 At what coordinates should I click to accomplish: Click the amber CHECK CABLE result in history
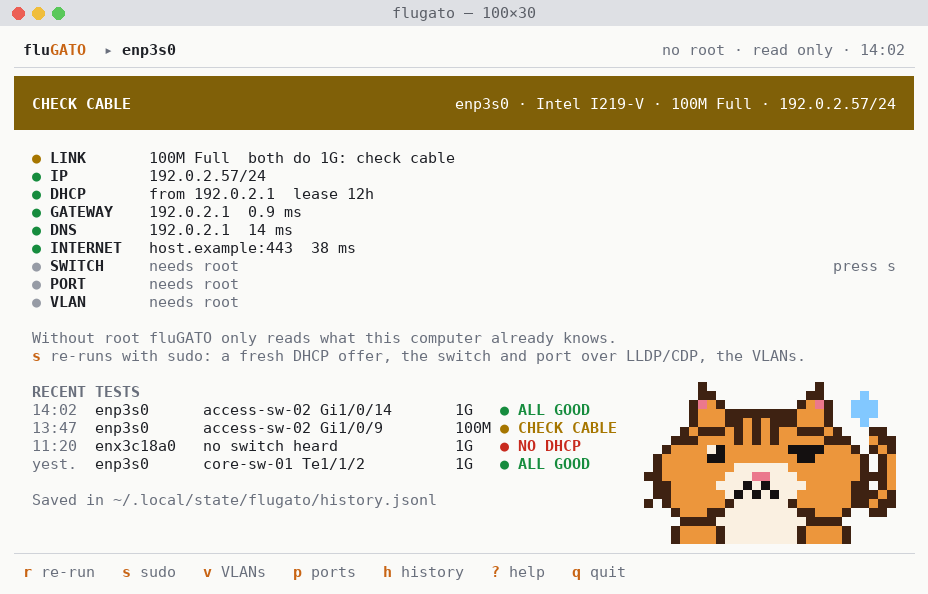tap(567, 428)
